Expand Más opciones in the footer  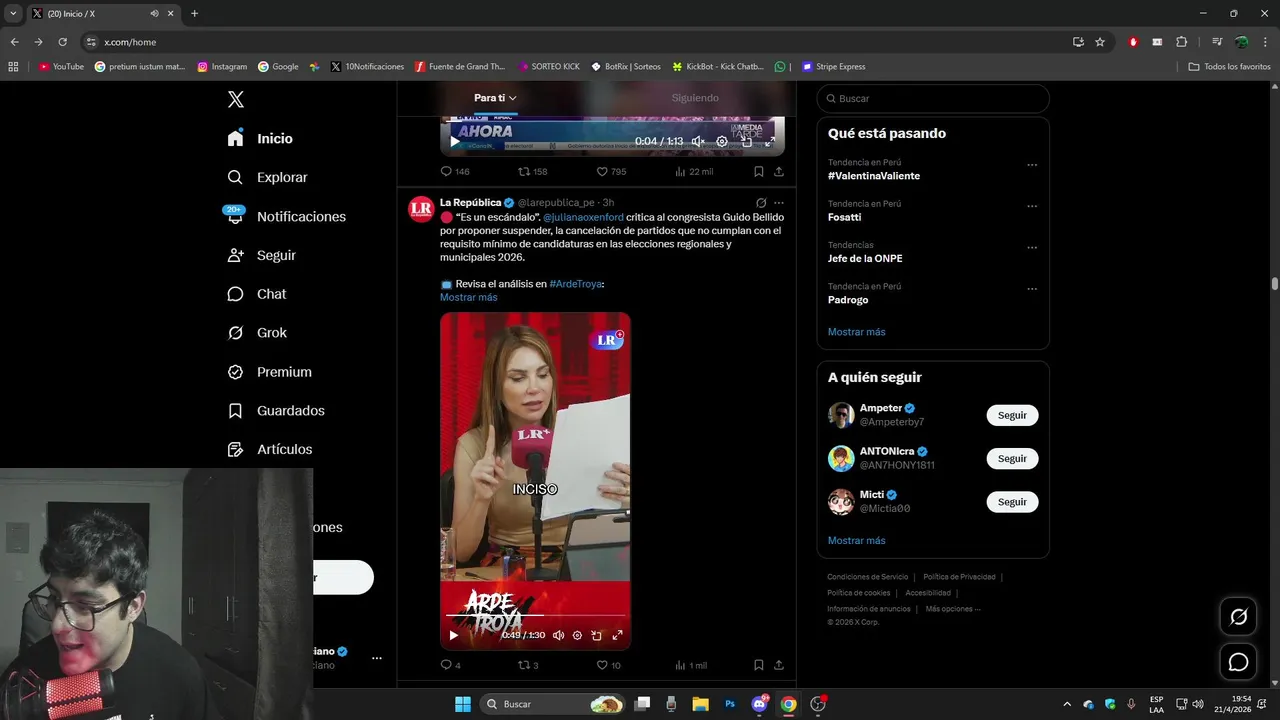click(x=953, y=609)
